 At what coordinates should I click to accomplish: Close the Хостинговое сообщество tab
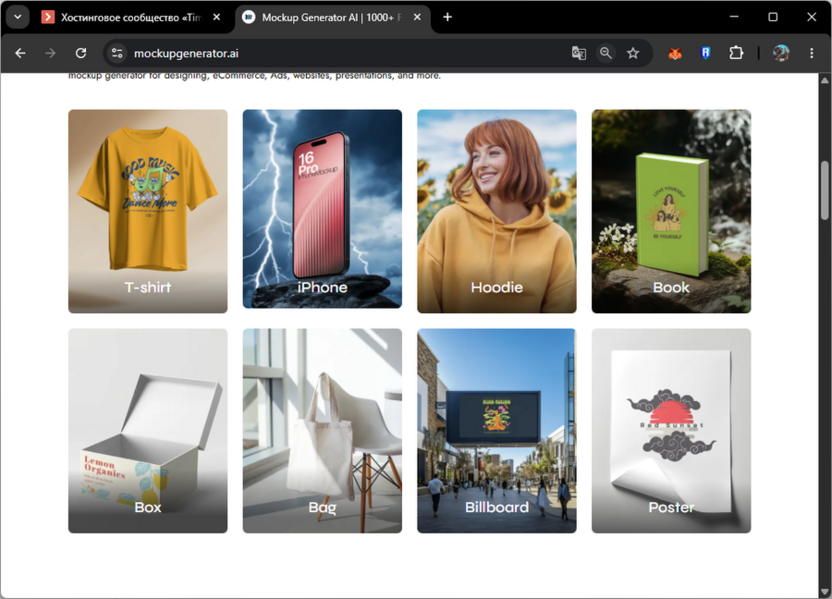pos(216,17)
